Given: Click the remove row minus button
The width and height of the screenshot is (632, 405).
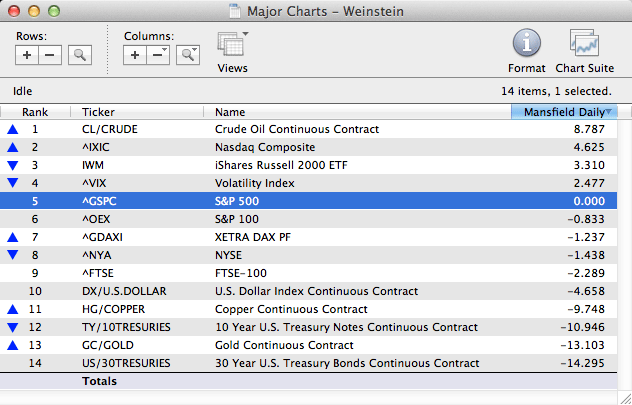Looking at the screenshot, I should 49,55.
